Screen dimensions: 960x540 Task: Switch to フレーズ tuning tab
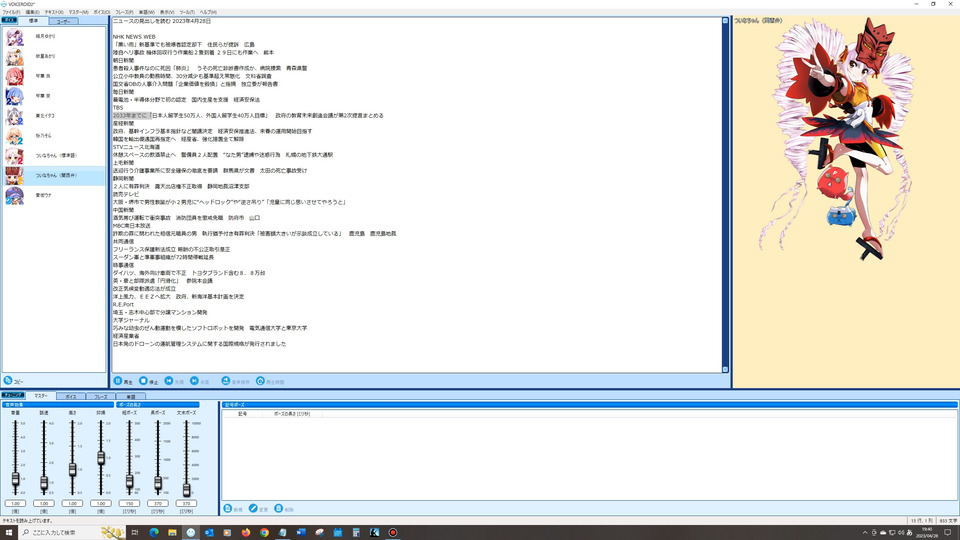pos(100,397)
